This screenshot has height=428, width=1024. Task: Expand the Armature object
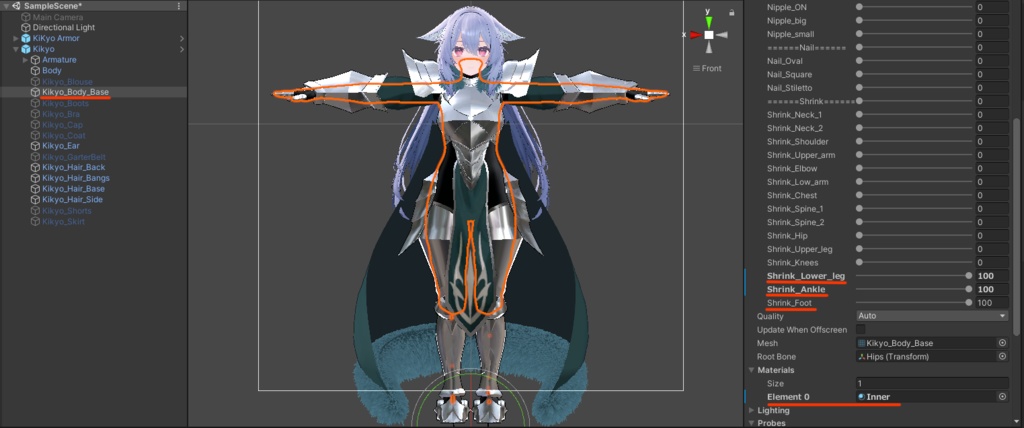26,60
